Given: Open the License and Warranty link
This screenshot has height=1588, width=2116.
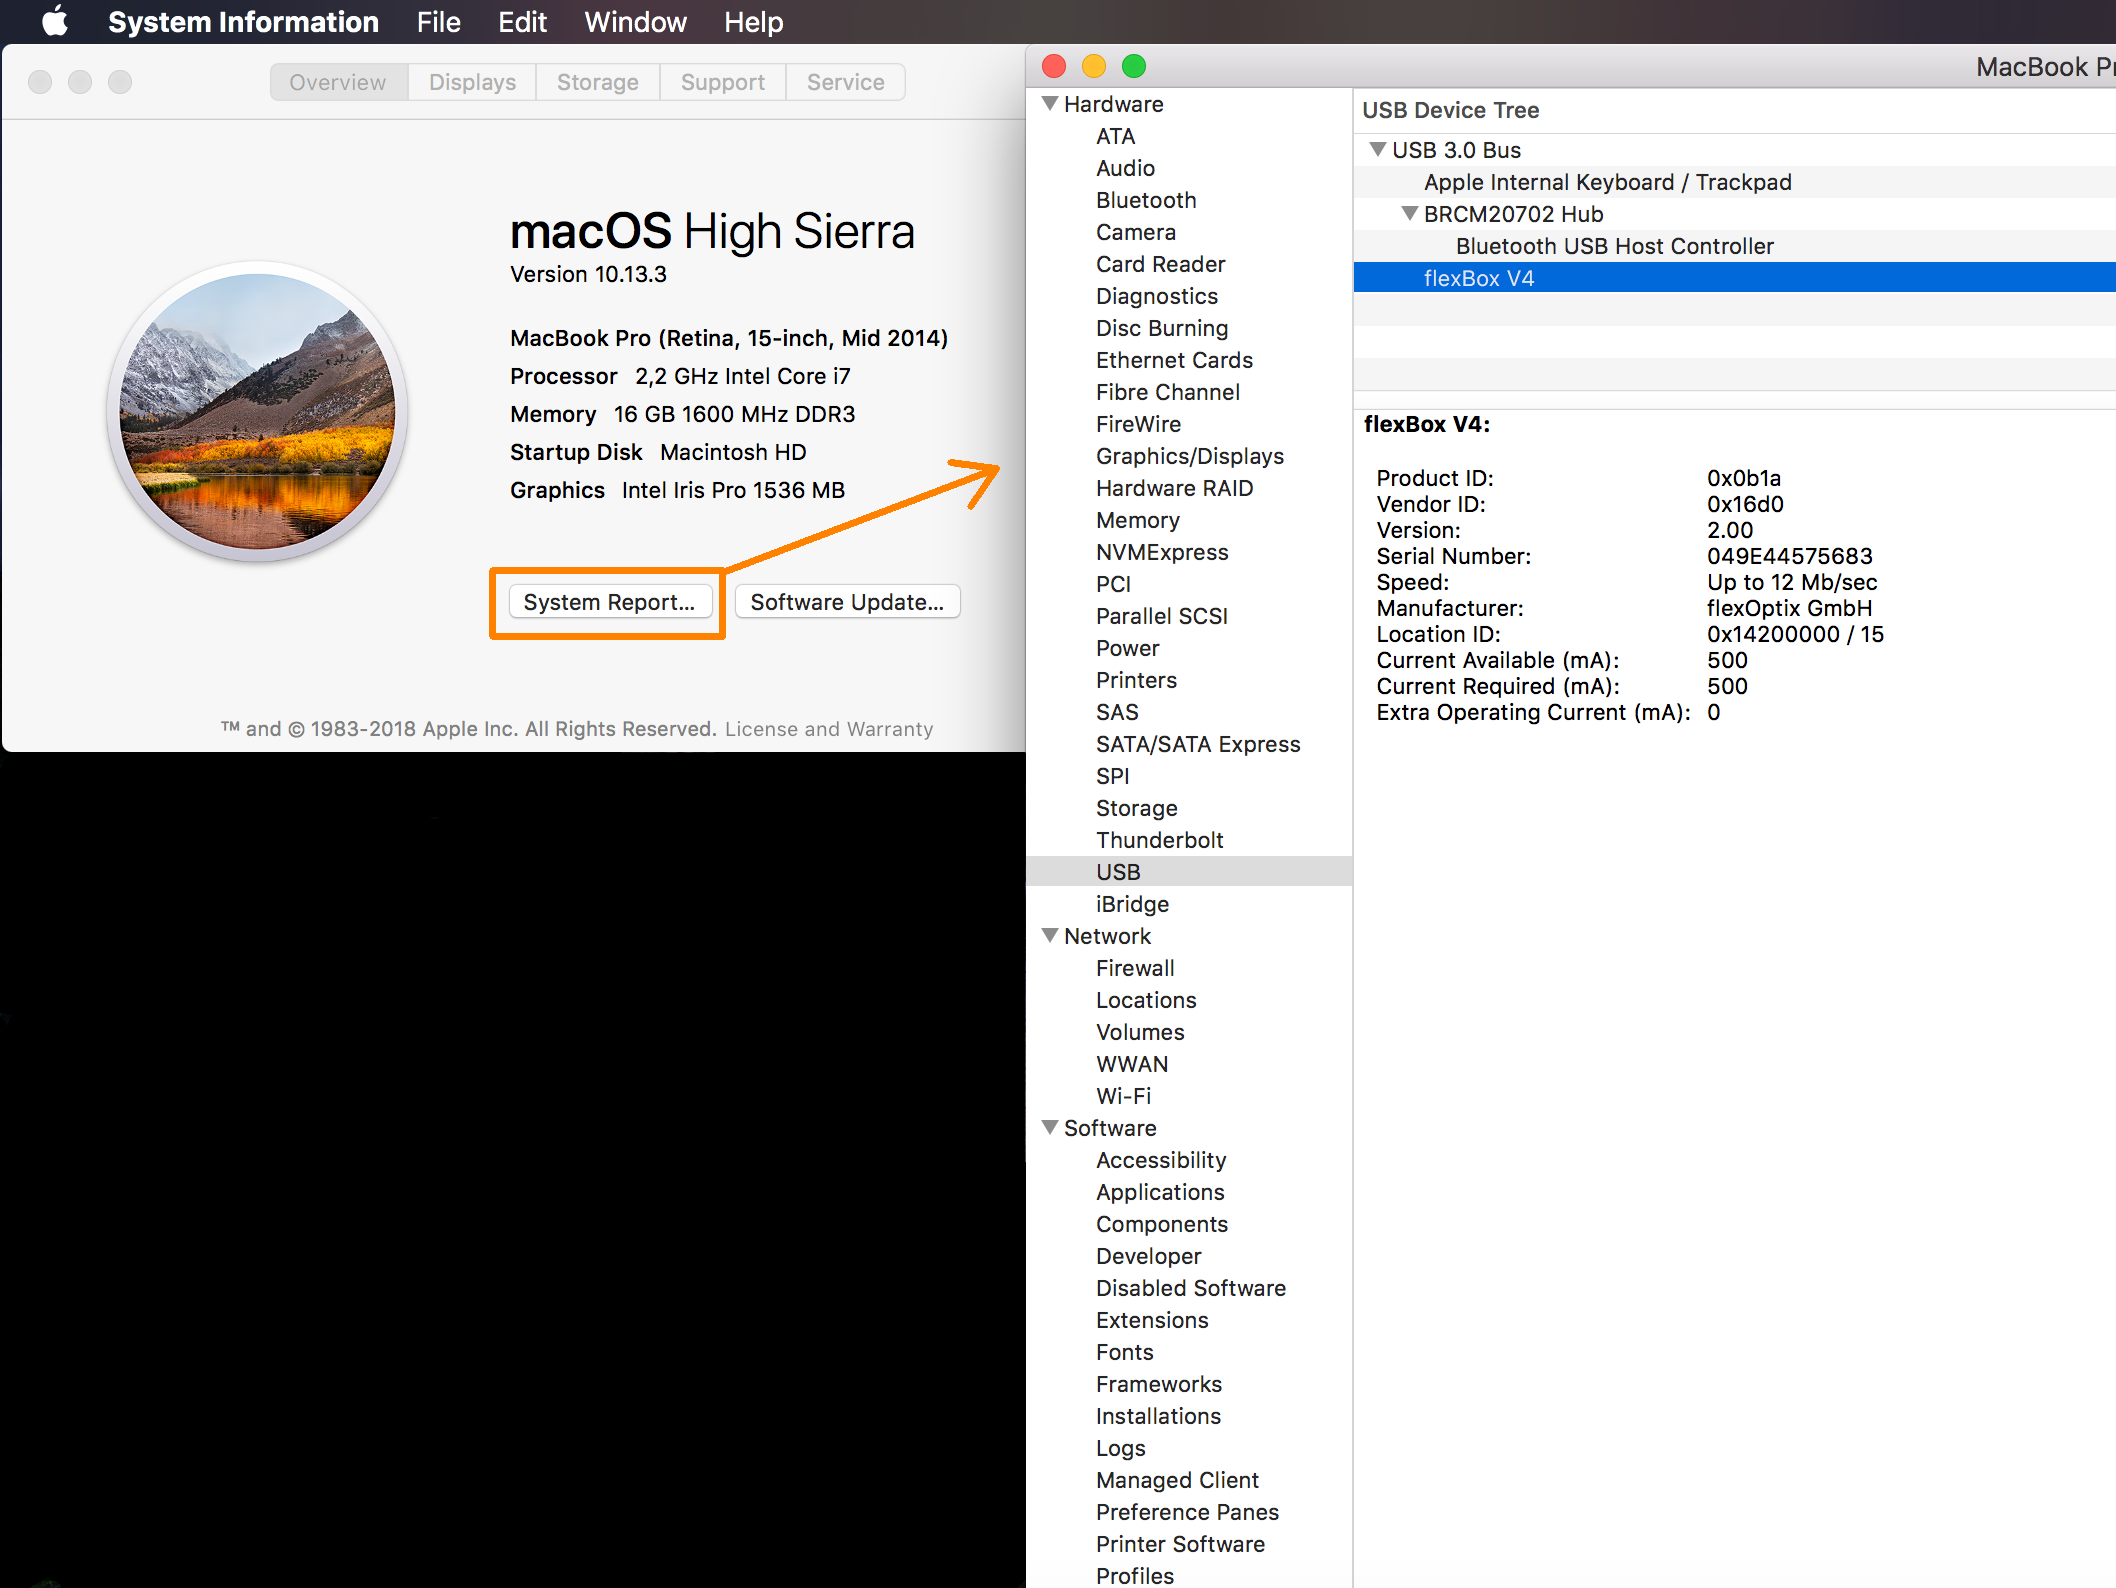Looking at the screenshot, I should [829, 729].
